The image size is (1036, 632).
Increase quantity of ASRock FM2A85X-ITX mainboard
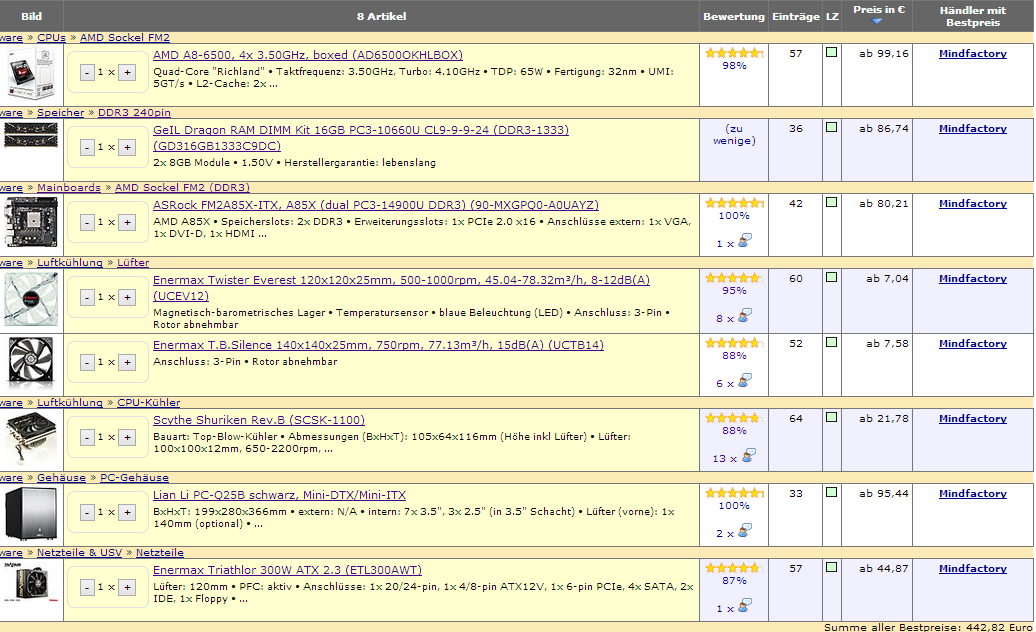click(128, 222)
